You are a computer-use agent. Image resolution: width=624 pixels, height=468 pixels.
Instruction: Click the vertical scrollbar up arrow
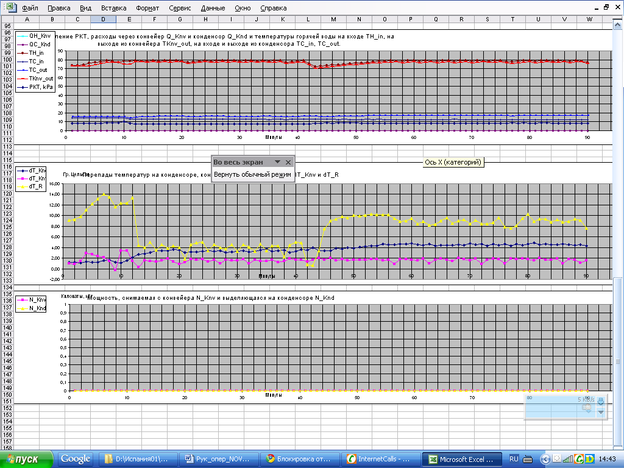tap(617, 25)
